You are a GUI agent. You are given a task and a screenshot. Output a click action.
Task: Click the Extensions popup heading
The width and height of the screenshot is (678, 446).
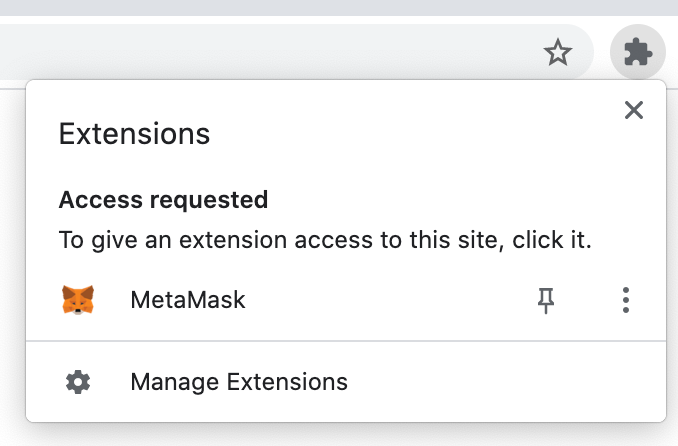[x=134, y=134]
